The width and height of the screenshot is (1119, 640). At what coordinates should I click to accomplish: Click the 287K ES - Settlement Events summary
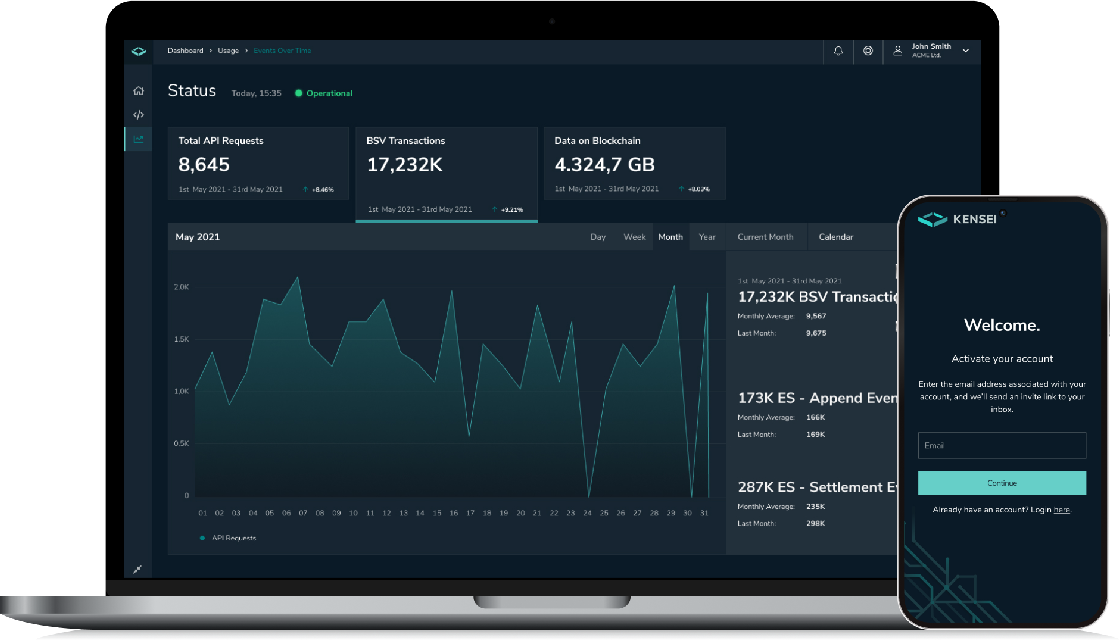[x=818, y=487]
